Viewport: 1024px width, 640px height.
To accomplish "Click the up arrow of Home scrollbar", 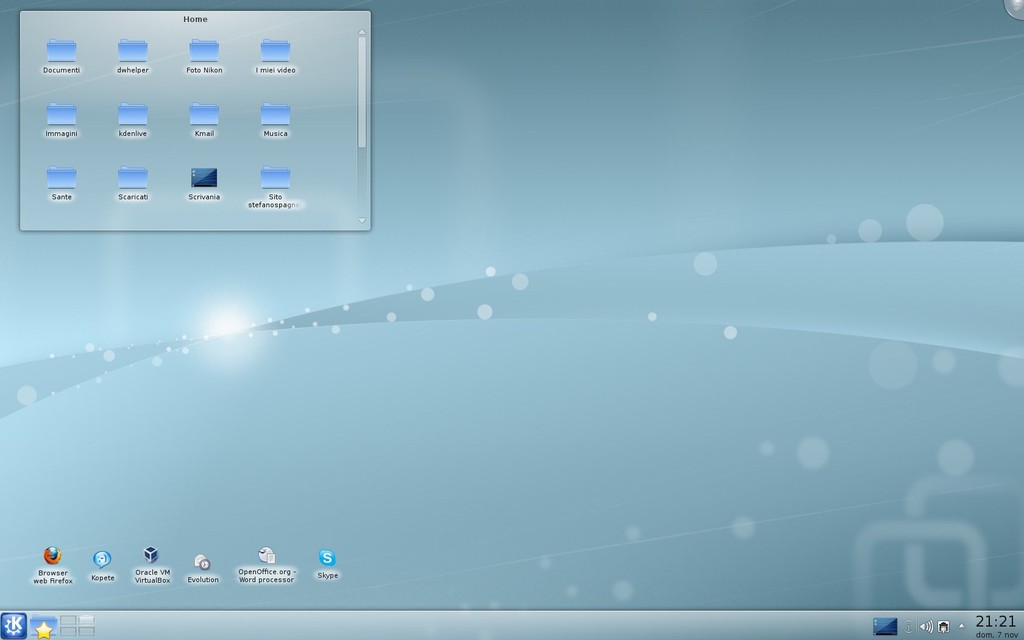I will [x=362, y=31].
